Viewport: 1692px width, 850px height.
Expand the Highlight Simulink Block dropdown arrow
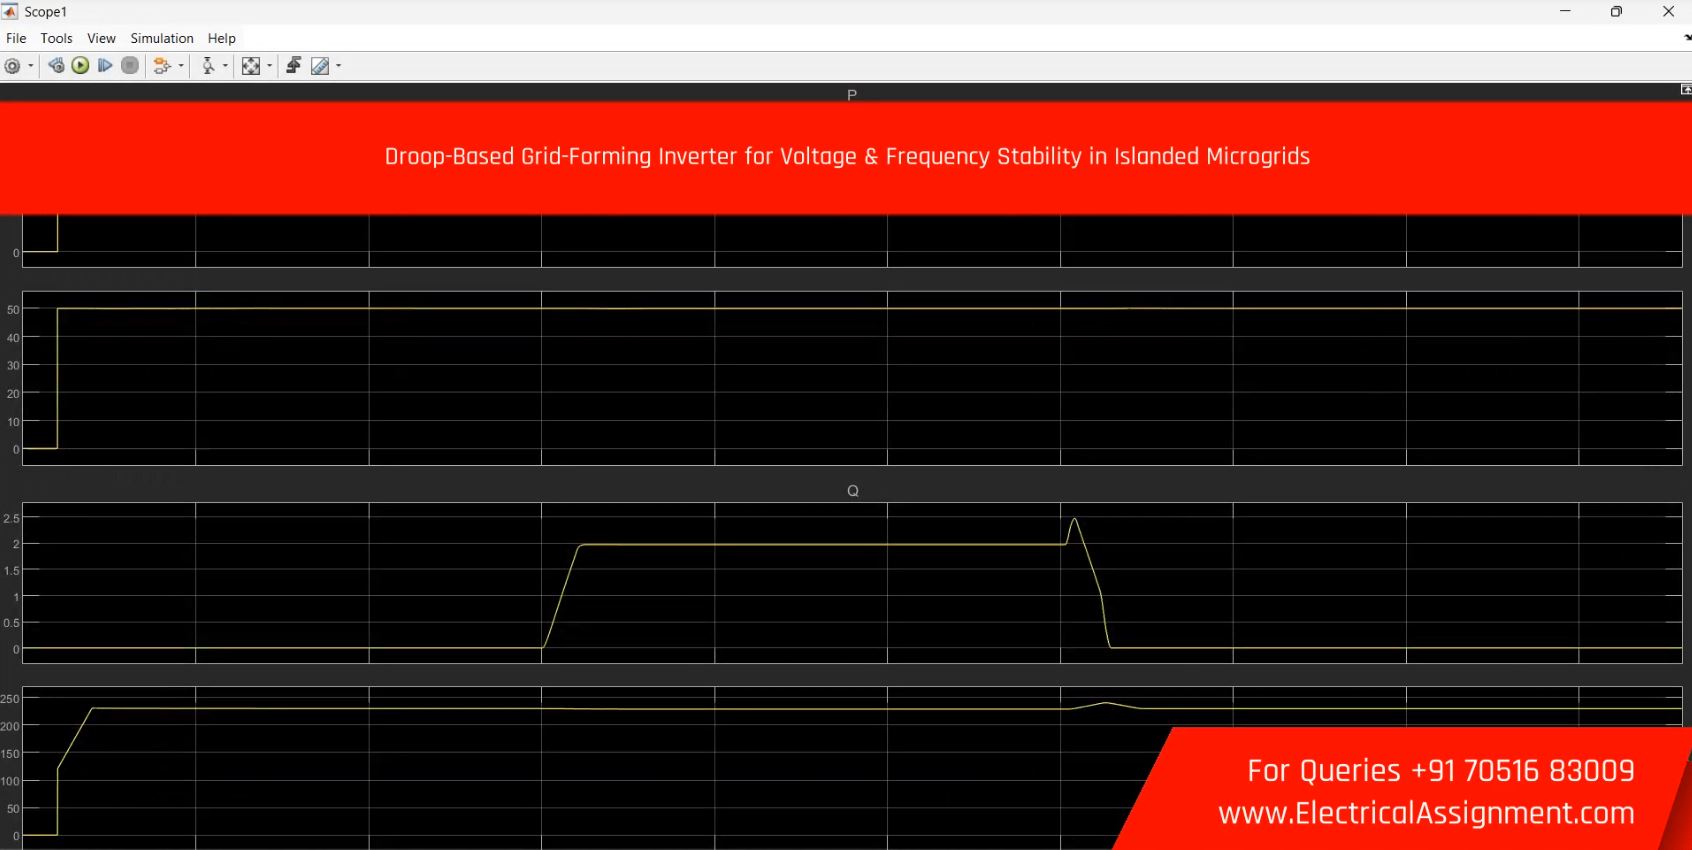click(x=181, y=66)
